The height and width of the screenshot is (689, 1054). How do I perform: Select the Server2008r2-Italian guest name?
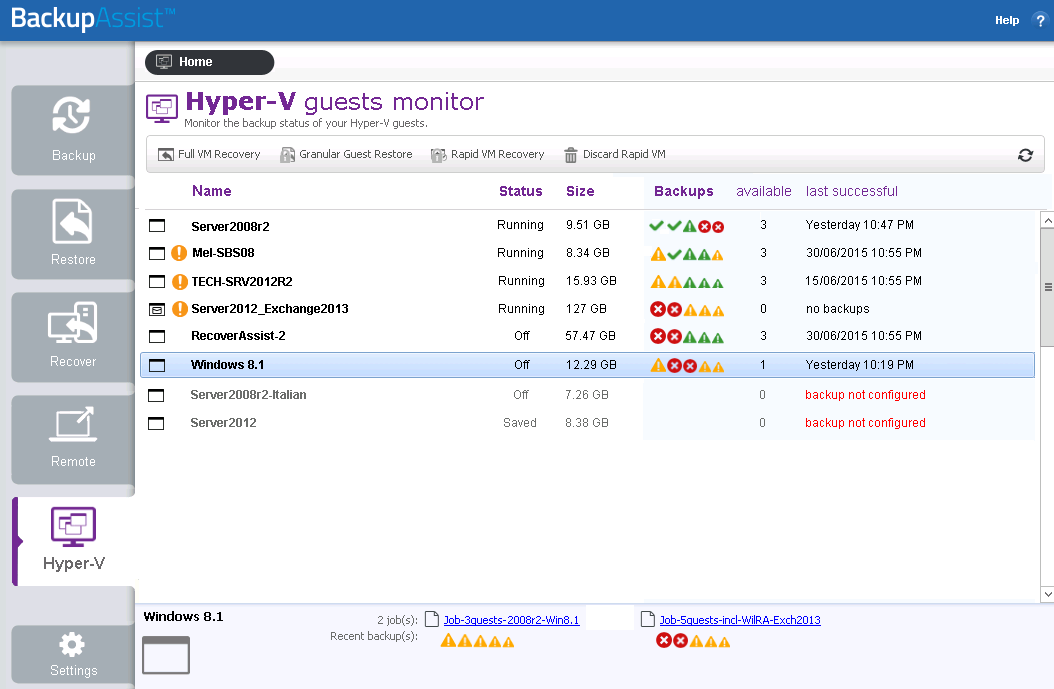[248, 395]
